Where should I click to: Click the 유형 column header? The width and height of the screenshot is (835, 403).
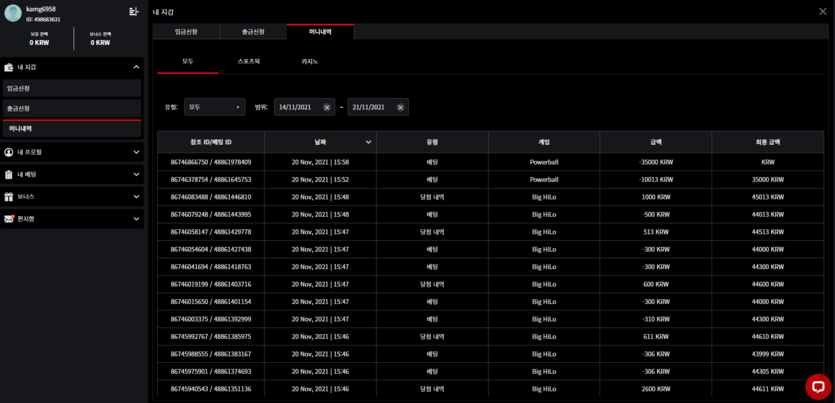(x=432, y=142)
